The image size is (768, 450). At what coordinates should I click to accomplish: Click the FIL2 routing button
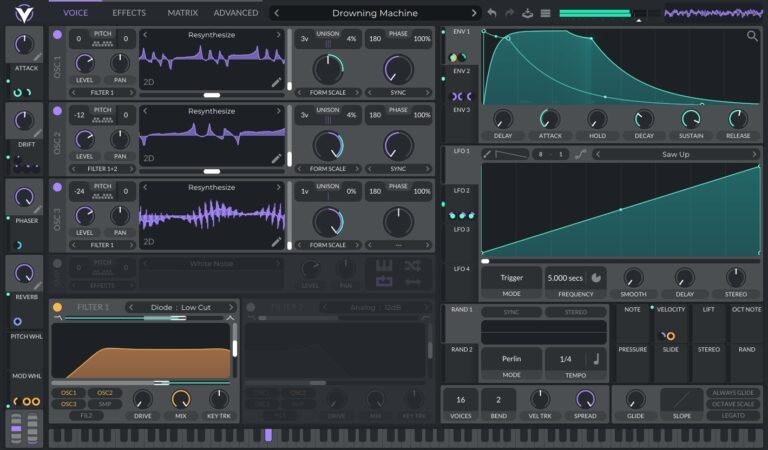coord(86,415)
